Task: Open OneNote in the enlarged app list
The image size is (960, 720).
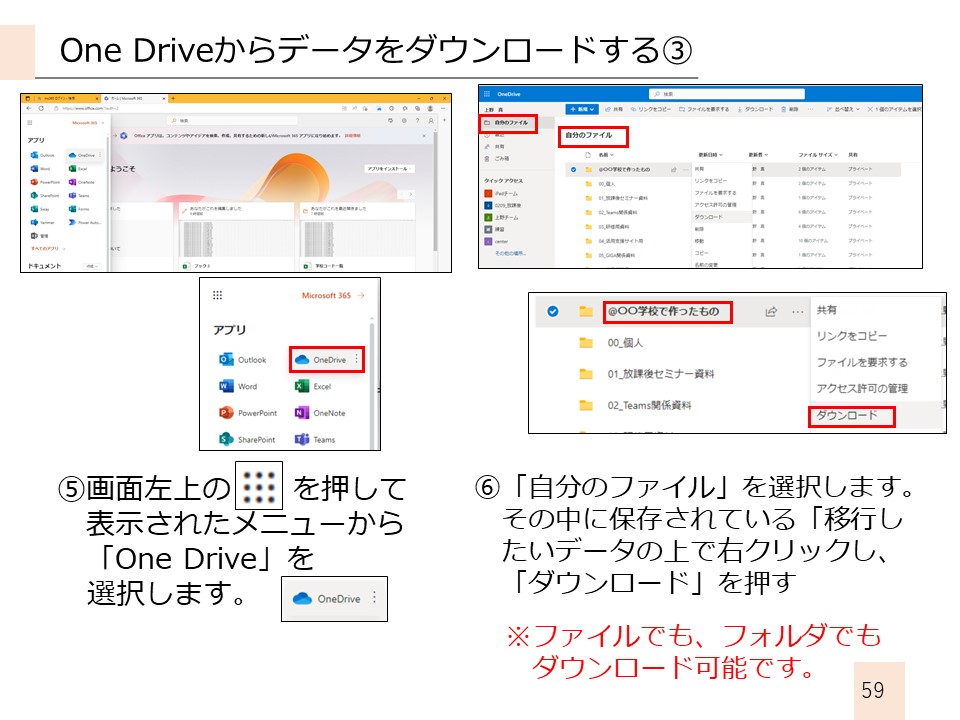Action: tap(320, 413)
